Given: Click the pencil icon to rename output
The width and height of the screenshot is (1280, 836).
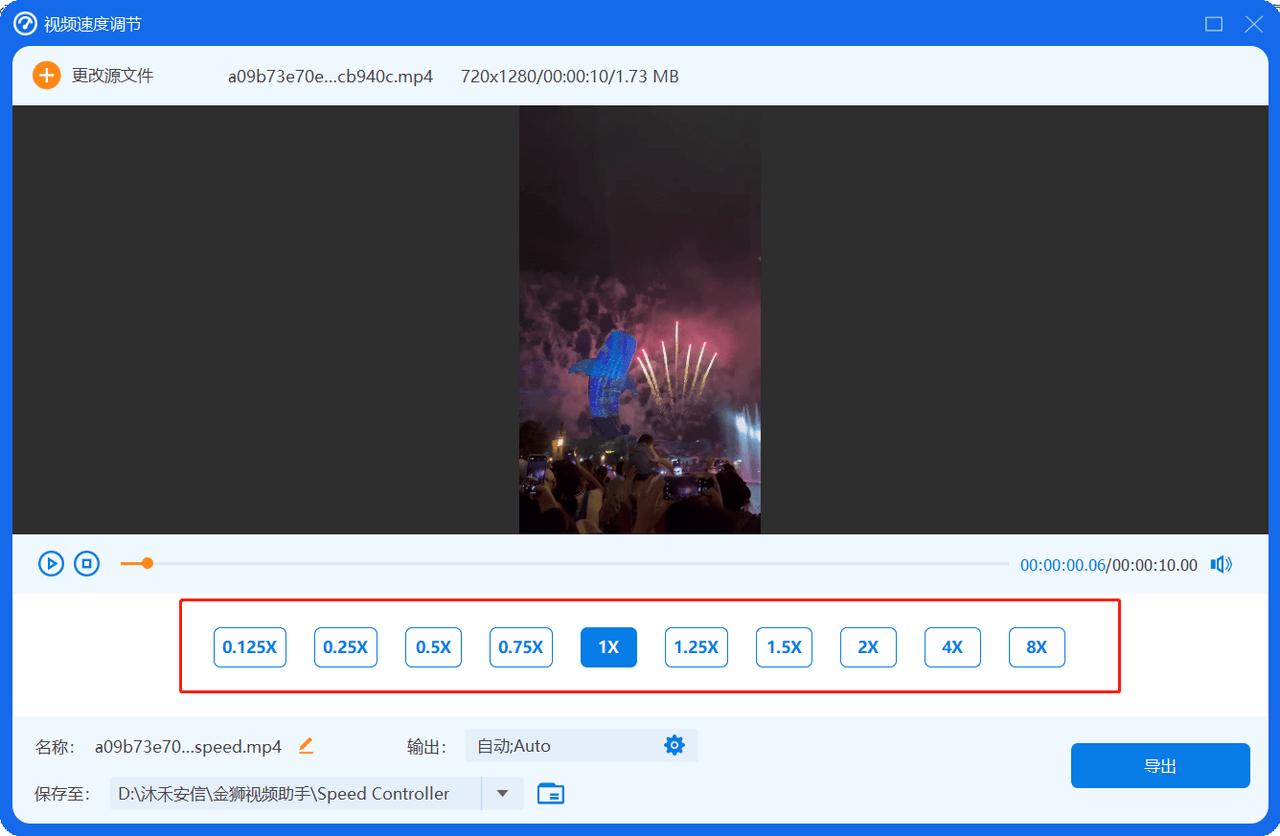Looking at the screenshot, I should click(306, 745).
